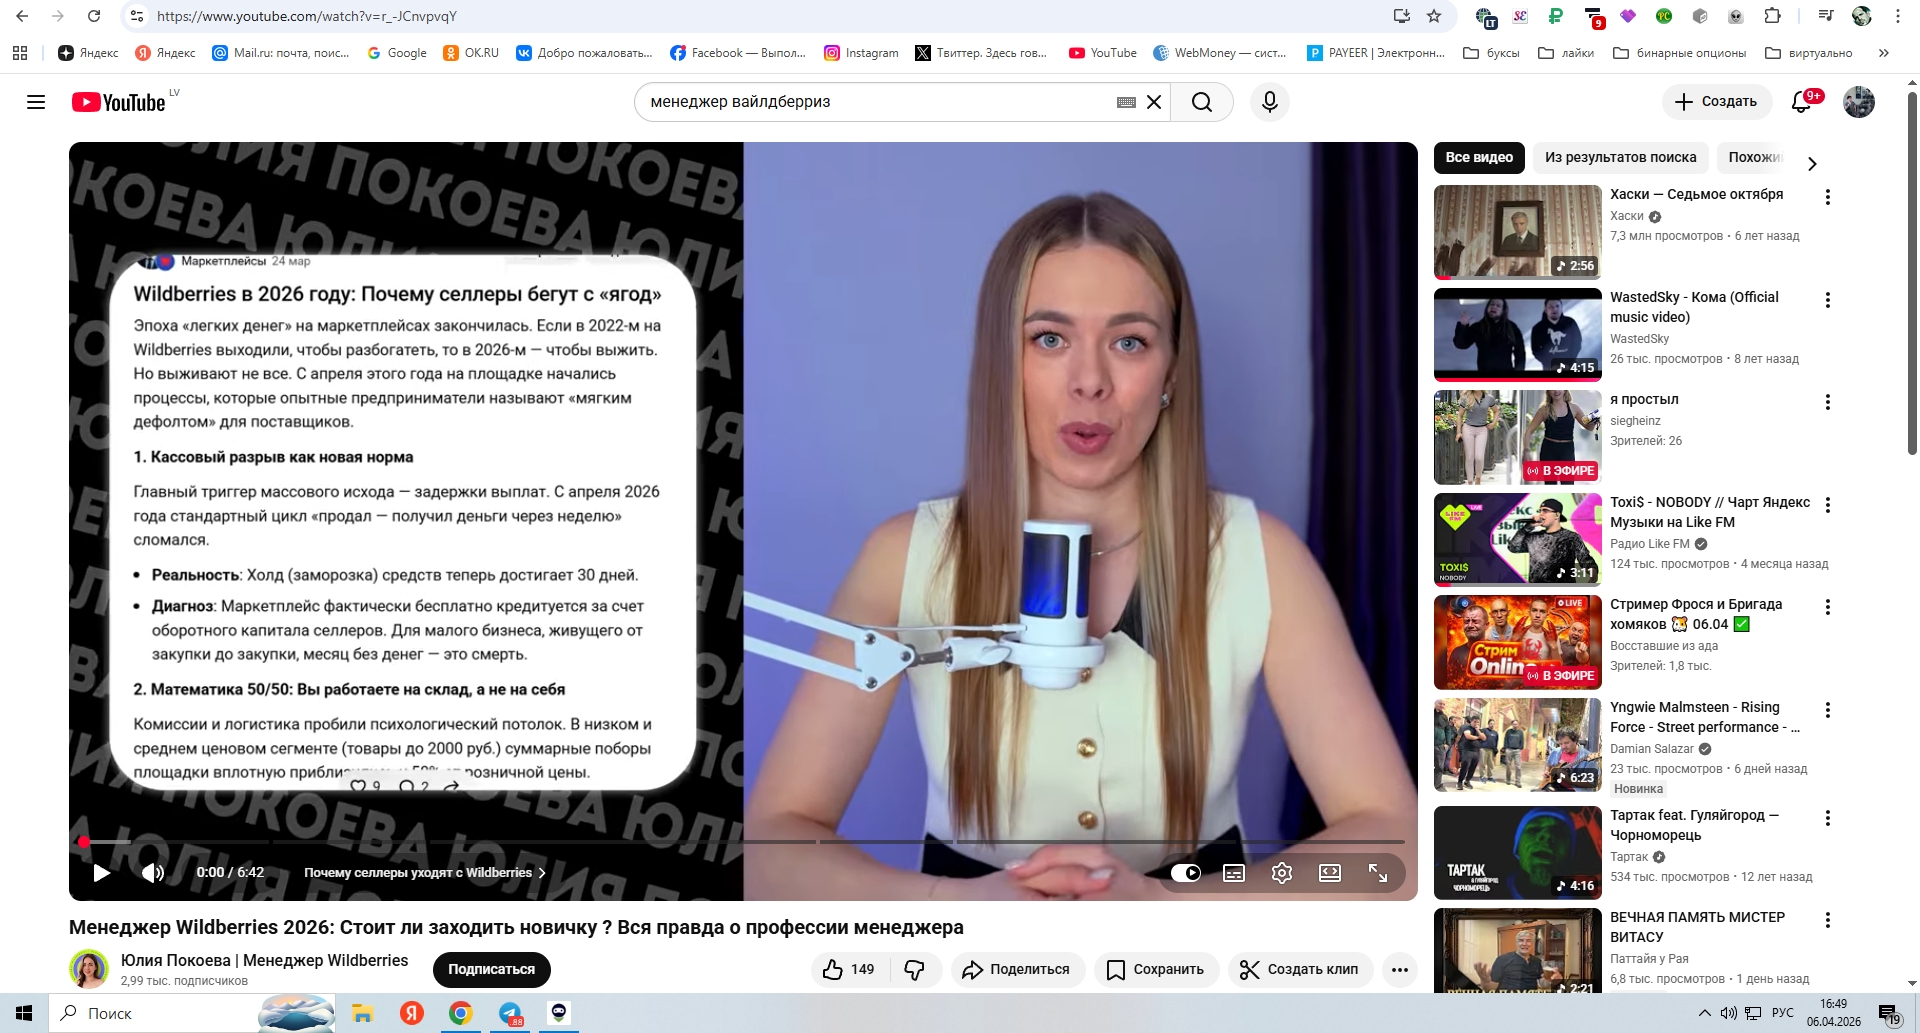This screenshot has height=1033, width=1920.
Task: Open YouTube notifications bell
Action: 1801,102
